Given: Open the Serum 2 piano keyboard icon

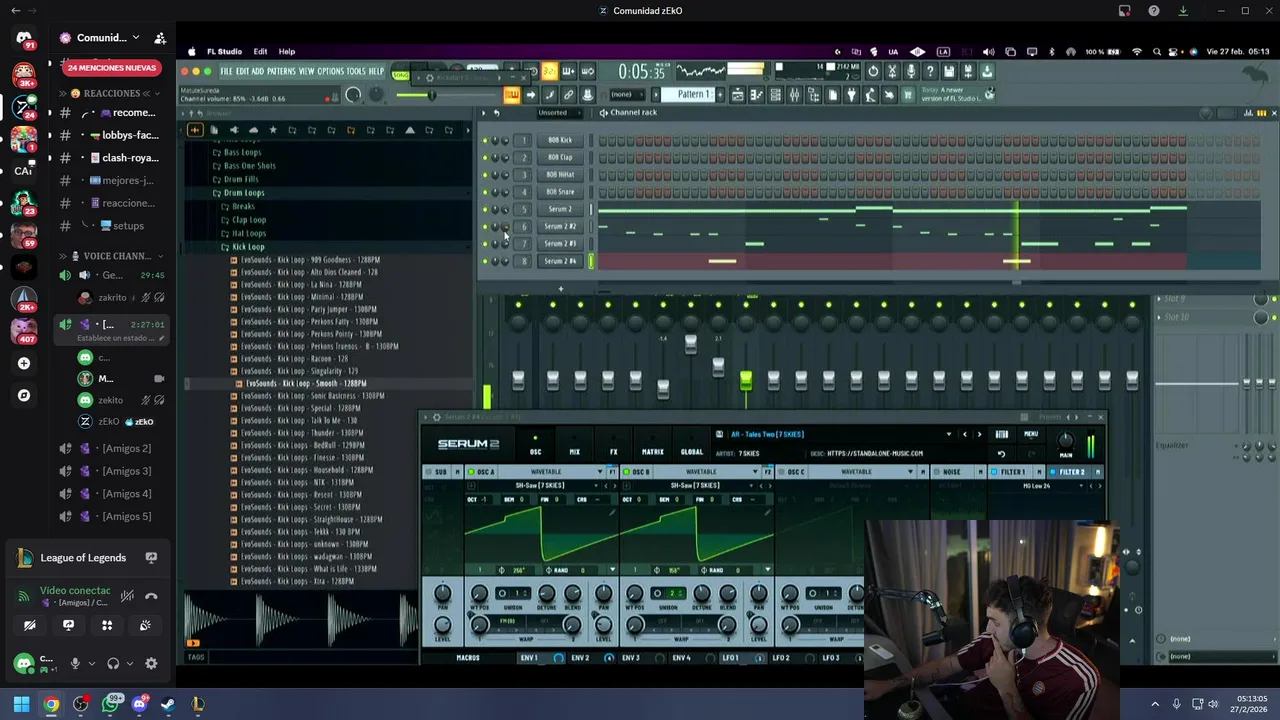Looking at the screenshot, I should click(1001, 434).
